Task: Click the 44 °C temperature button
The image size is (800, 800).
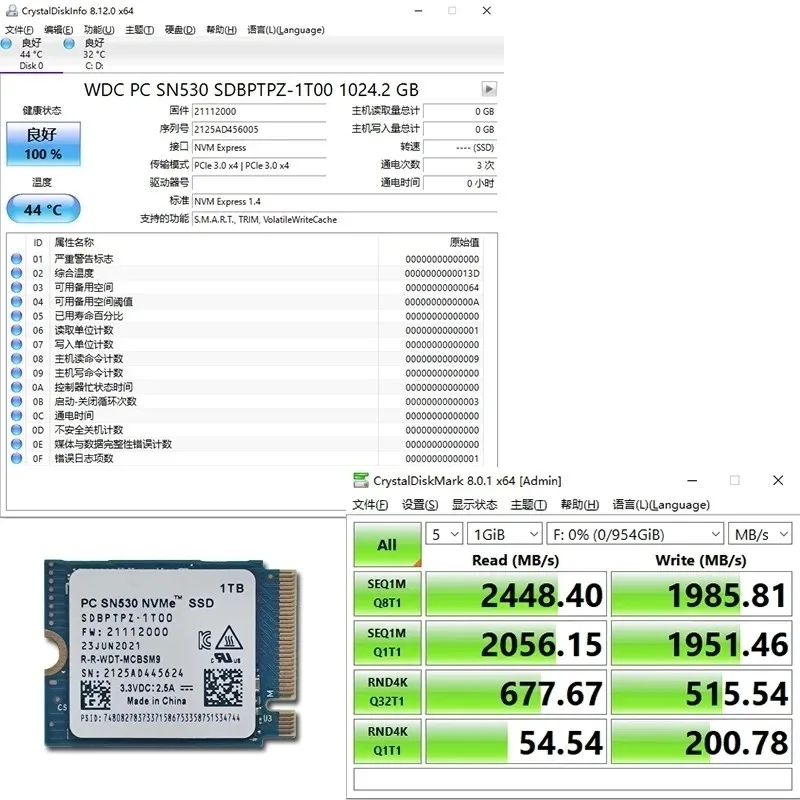Action: tap(43, 209)
